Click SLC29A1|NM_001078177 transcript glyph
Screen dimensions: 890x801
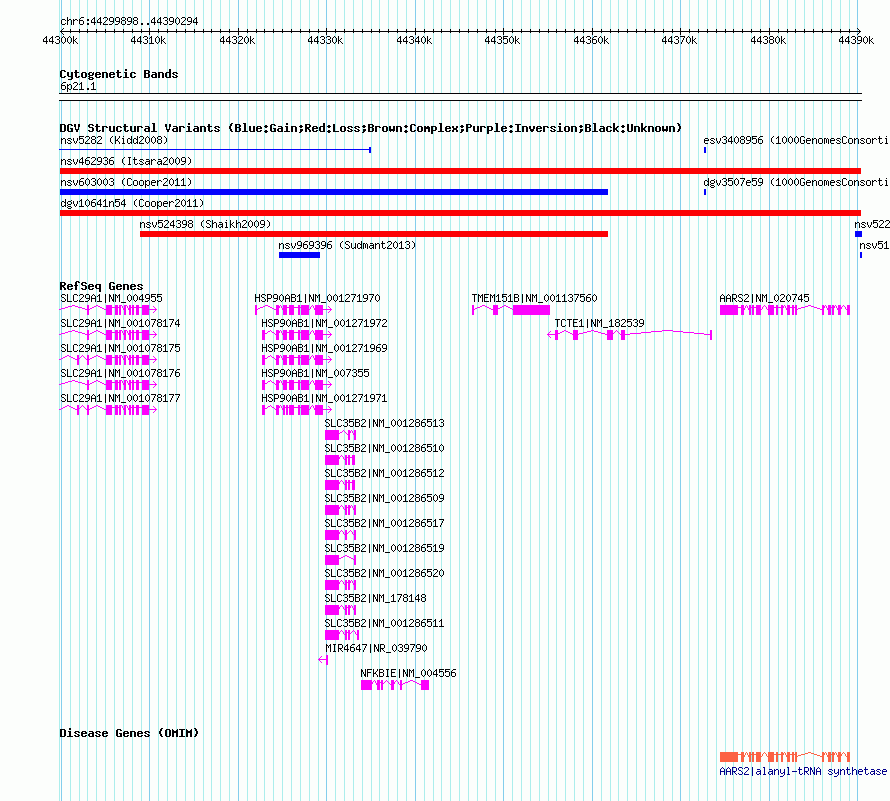click(x=108, y=410)
